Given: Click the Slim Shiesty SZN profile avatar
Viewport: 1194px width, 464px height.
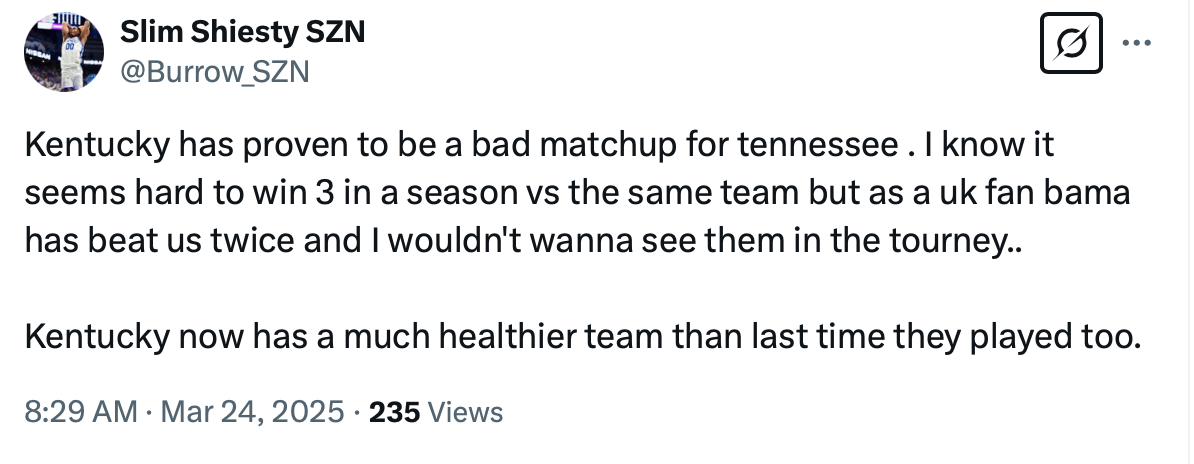Looking at the screenshot, I should click(x=63, y=53).
